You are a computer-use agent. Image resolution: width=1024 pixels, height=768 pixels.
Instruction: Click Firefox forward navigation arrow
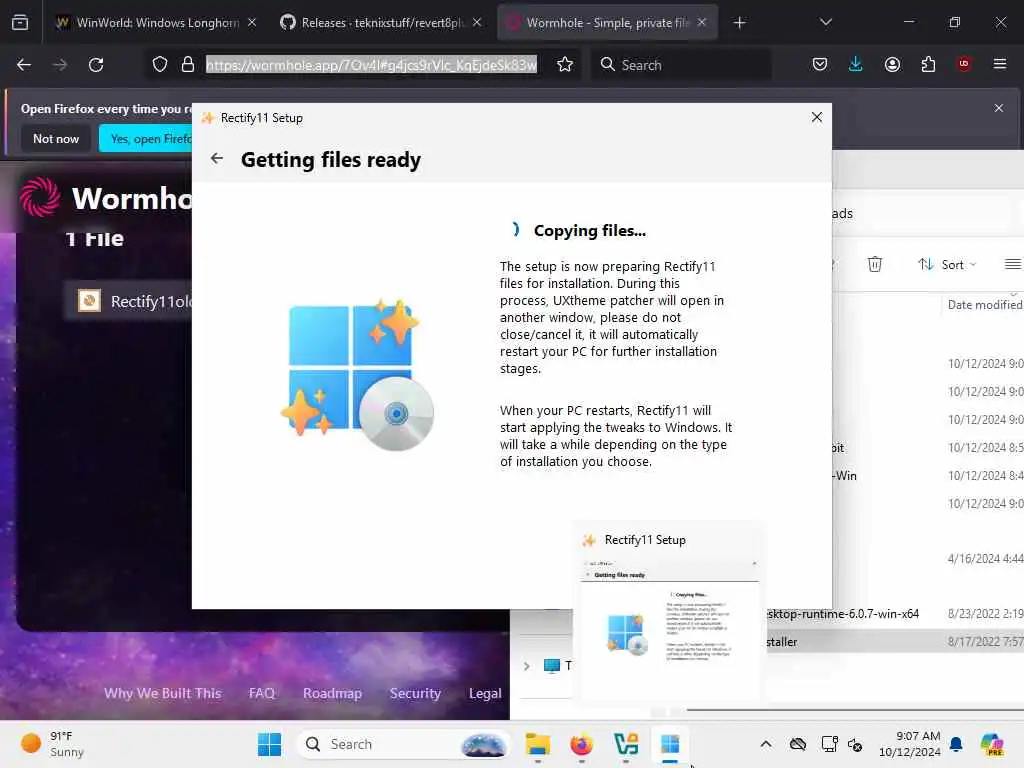[60, 65]
